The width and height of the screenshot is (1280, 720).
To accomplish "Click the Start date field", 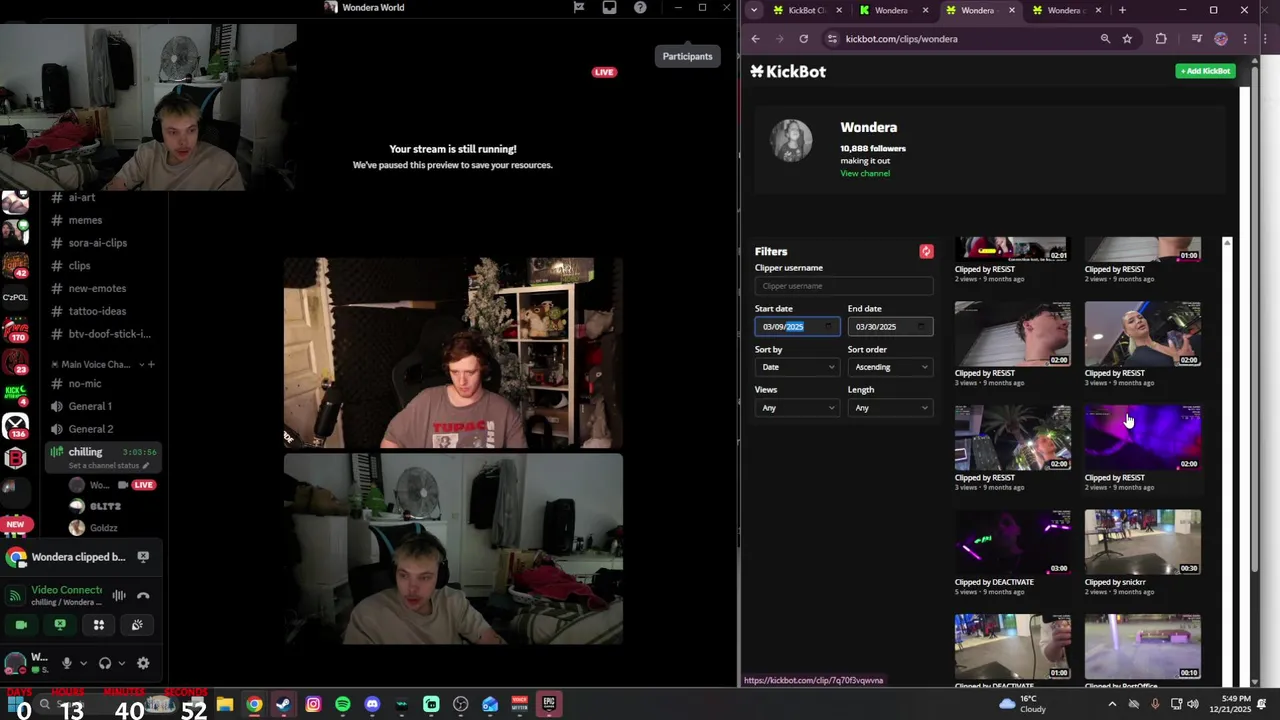I will [797, 327].
